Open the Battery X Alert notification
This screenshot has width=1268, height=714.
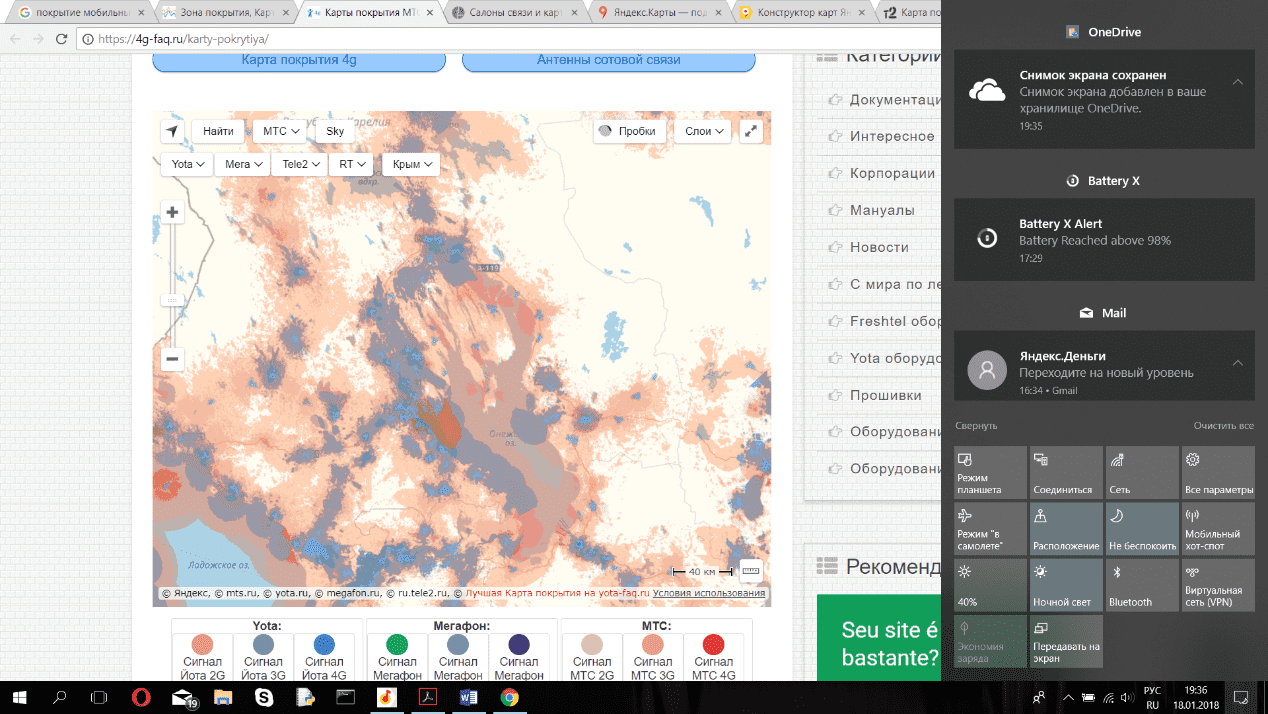pos(1104,239)
